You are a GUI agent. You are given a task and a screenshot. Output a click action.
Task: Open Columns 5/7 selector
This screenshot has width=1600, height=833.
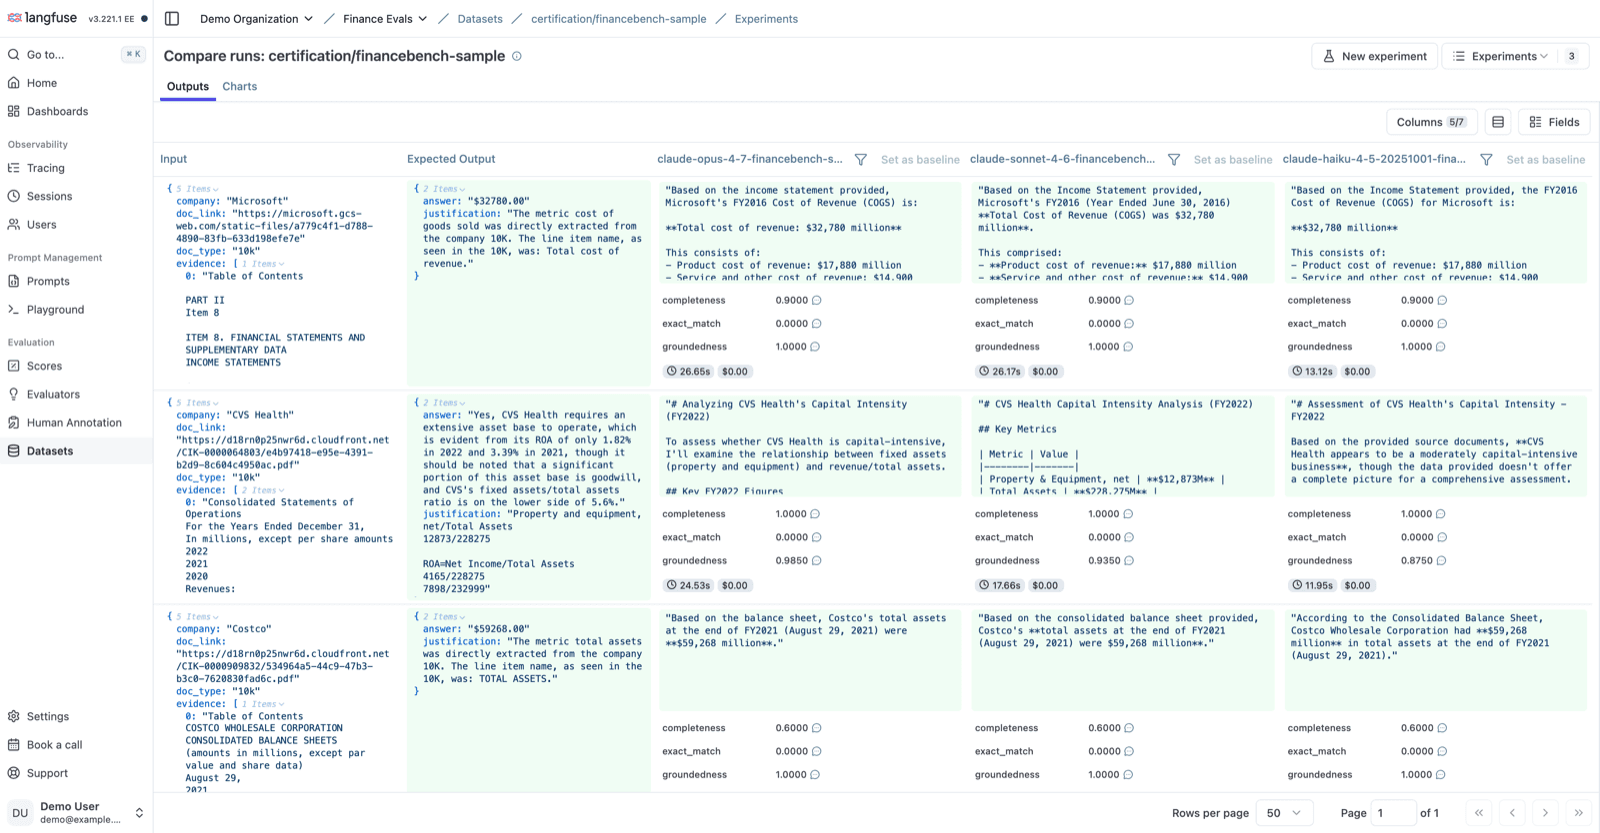[1431, 122]
